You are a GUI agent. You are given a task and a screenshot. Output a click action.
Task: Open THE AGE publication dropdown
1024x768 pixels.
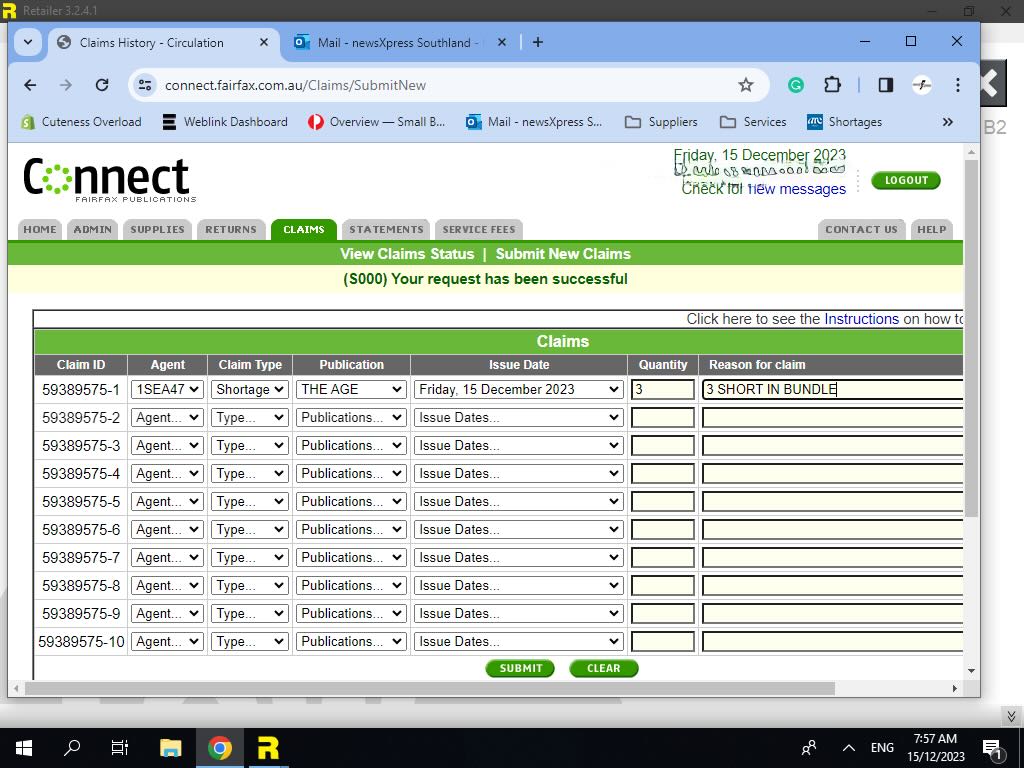(351, 390)
